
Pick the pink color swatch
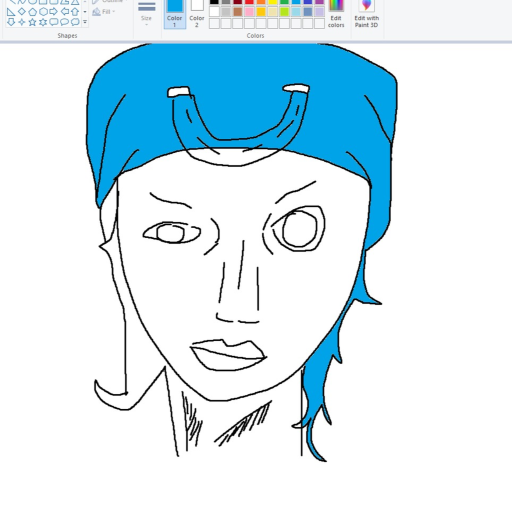[249, 12]
